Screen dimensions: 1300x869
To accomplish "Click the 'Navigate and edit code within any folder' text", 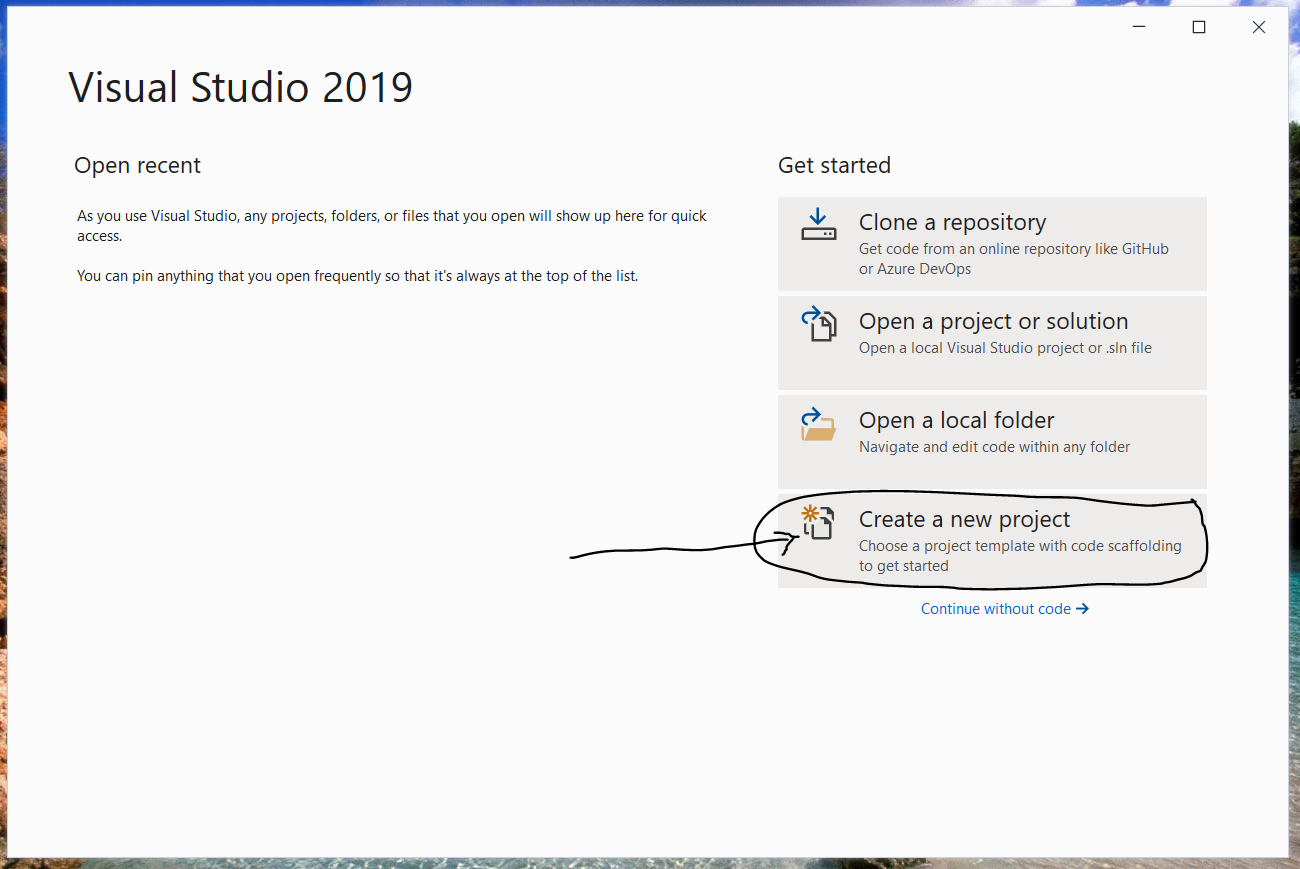I will (994, 447).
